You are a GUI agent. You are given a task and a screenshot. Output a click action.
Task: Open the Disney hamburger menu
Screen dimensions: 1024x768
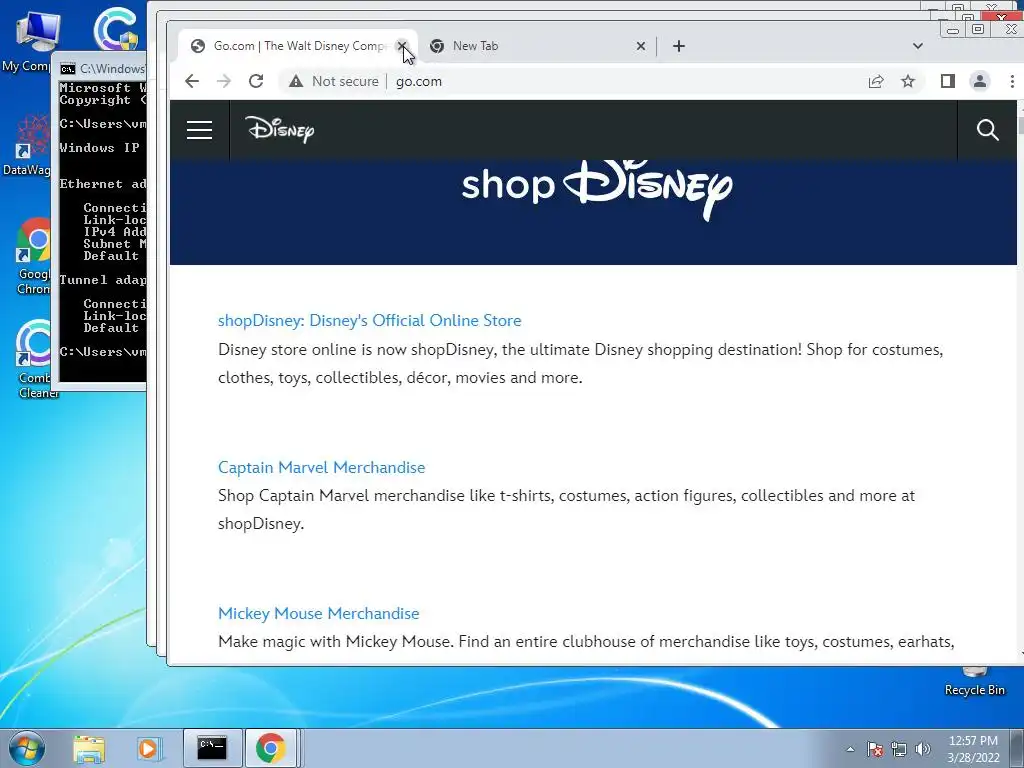199,130
